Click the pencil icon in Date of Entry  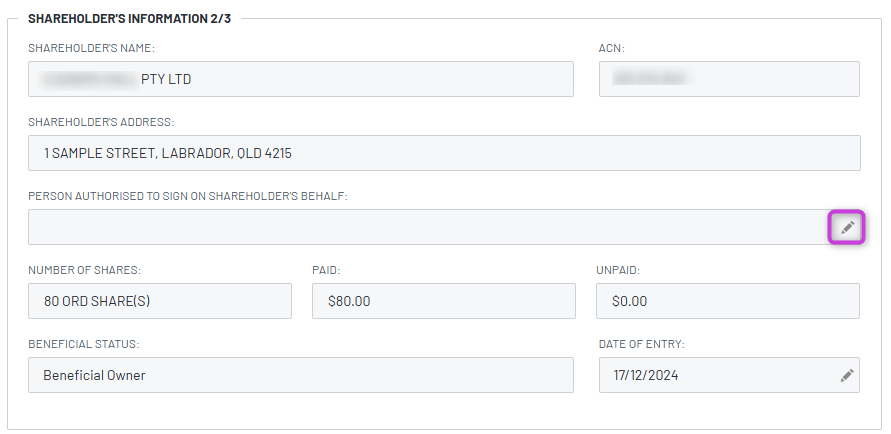point(847,375)
